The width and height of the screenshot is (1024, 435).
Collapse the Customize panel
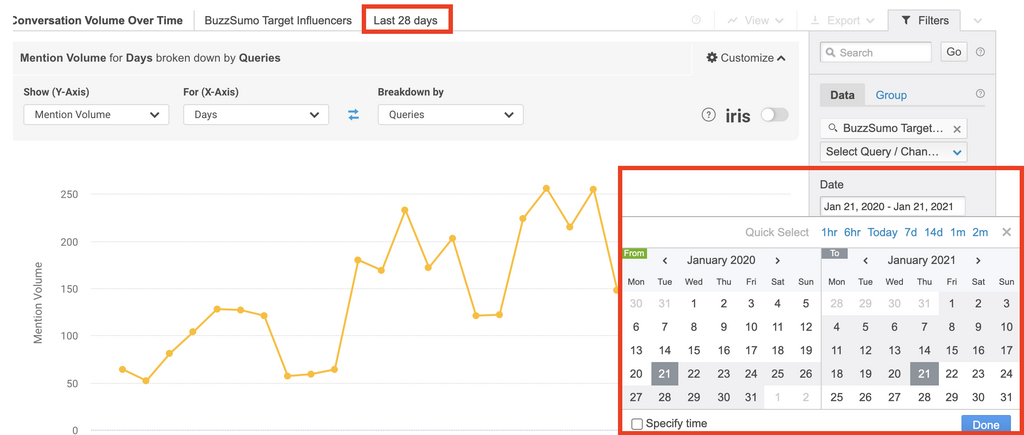(x=746, y=58)
